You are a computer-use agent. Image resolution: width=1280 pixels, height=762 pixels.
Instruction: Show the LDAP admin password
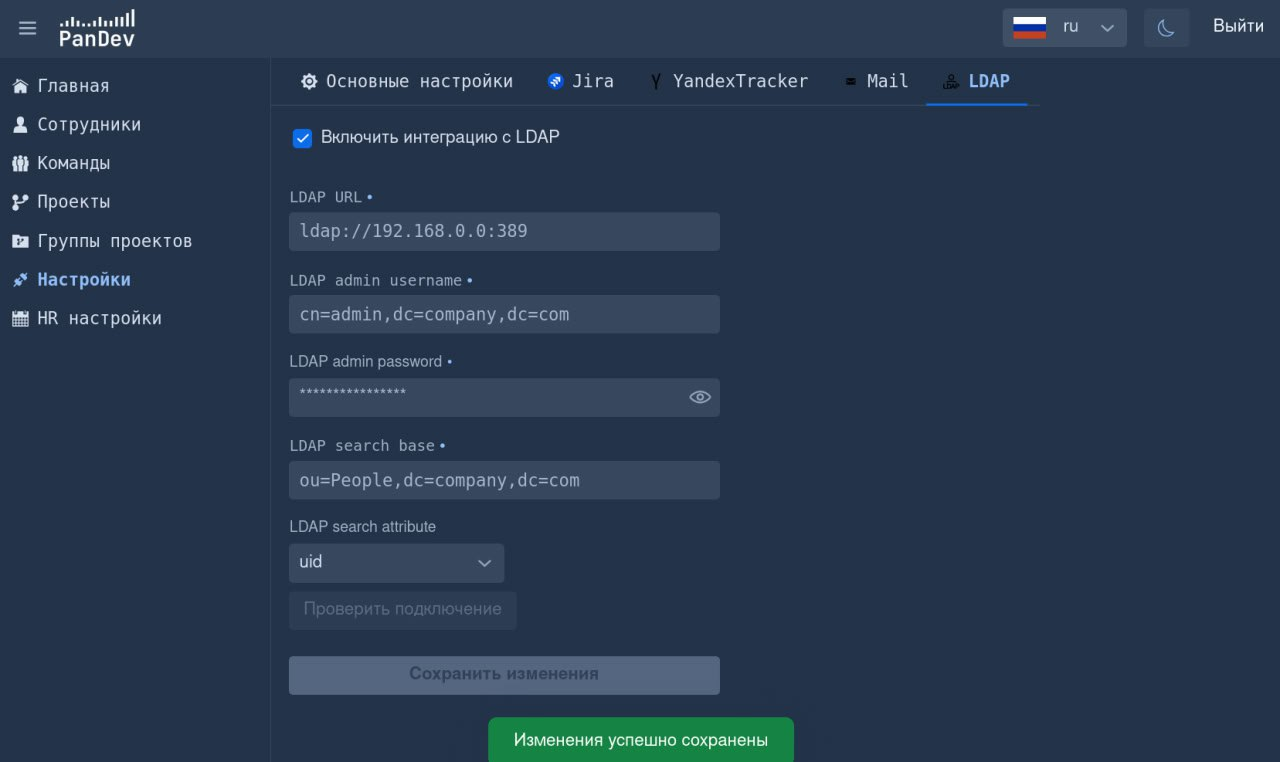click(x=700, y=397)
